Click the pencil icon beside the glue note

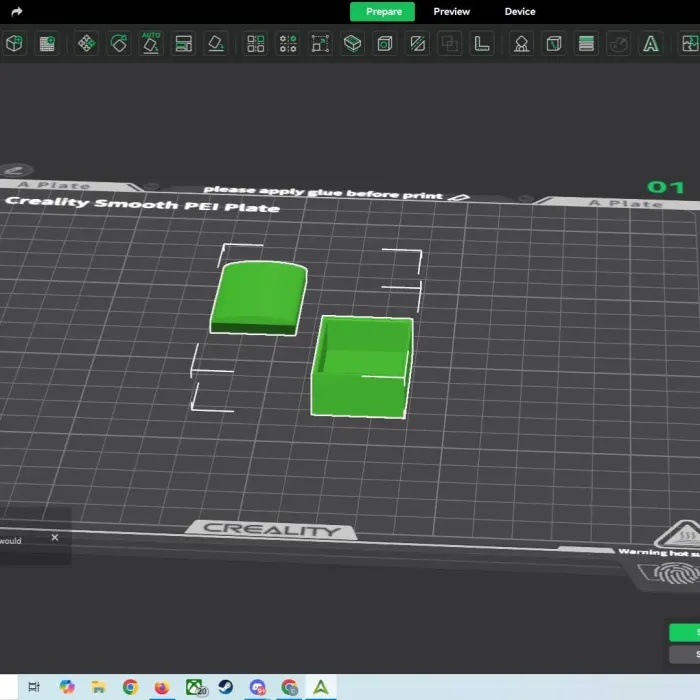tap(458, 197)
